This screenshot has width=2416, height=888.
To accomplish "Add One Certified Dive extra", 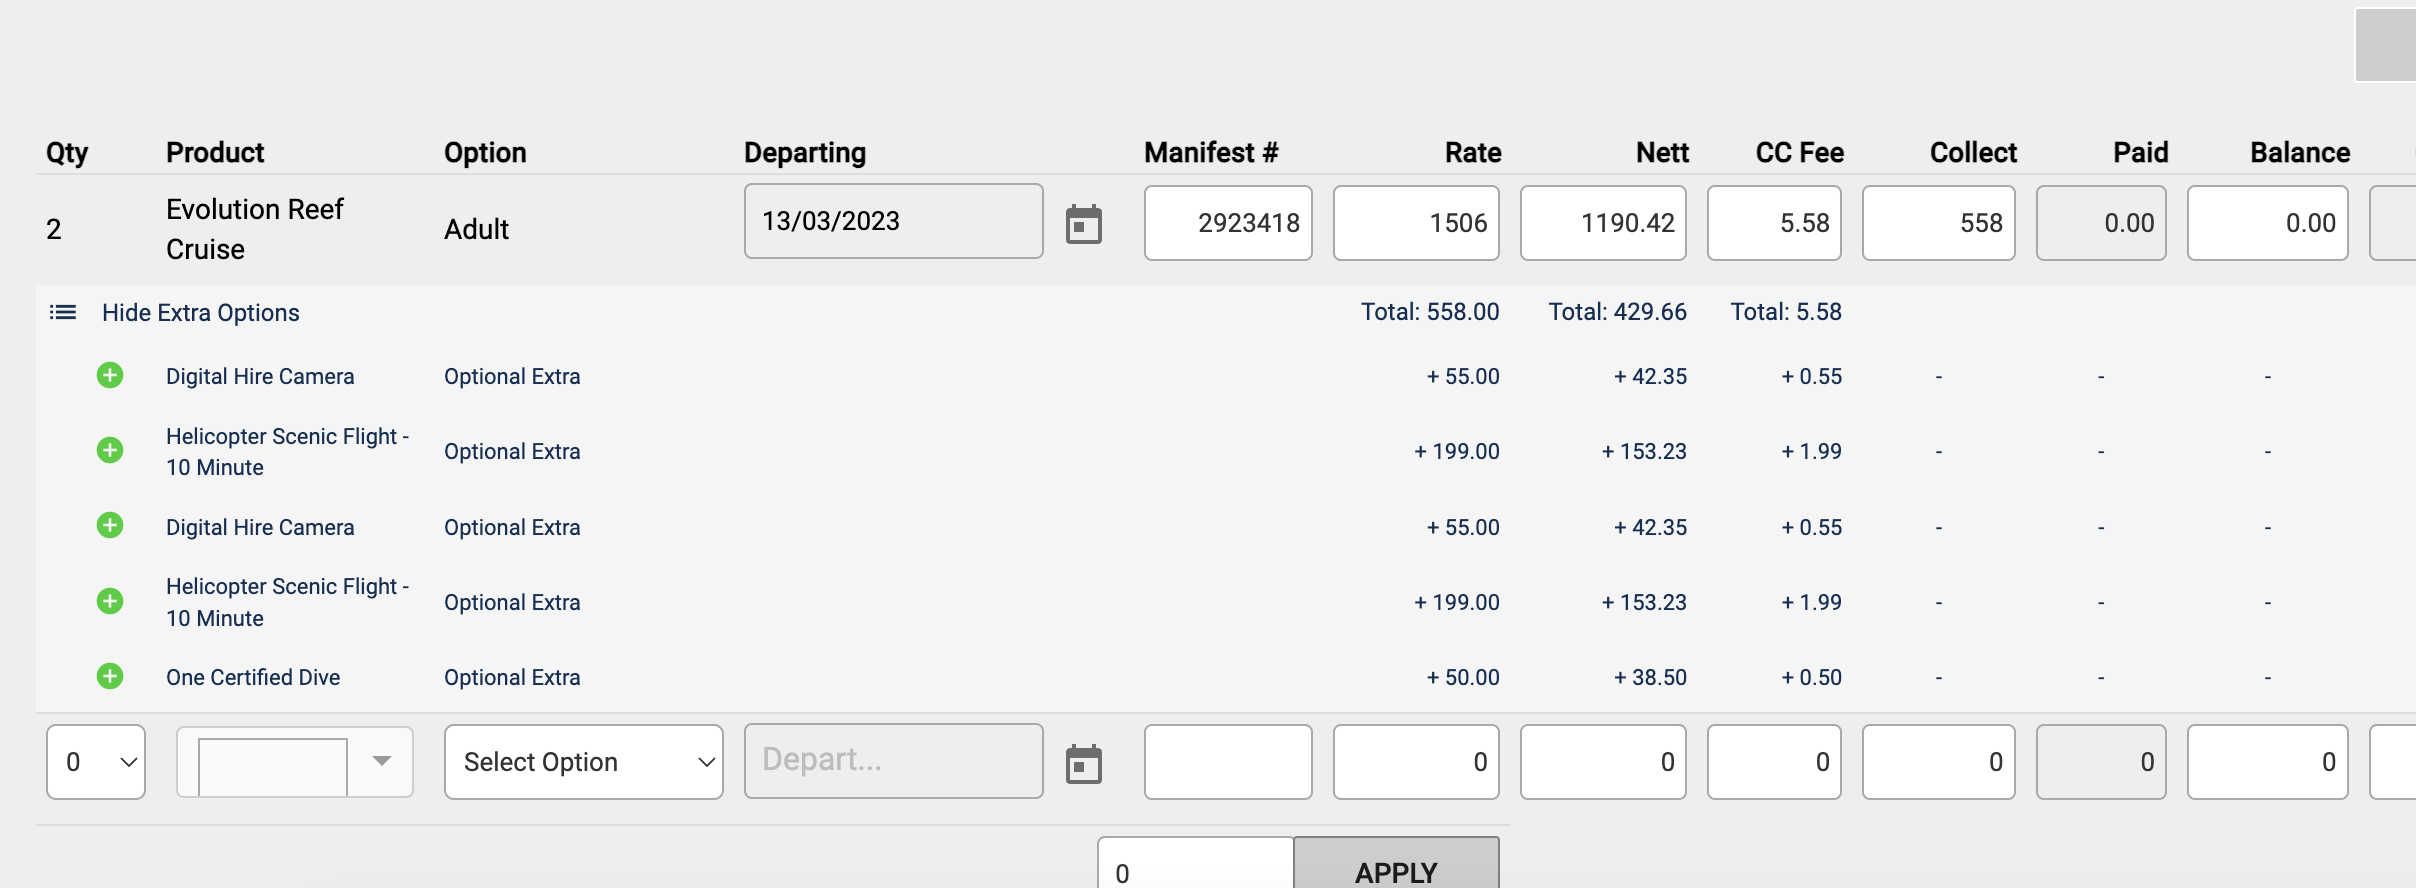I will click(x=110, y=676).
